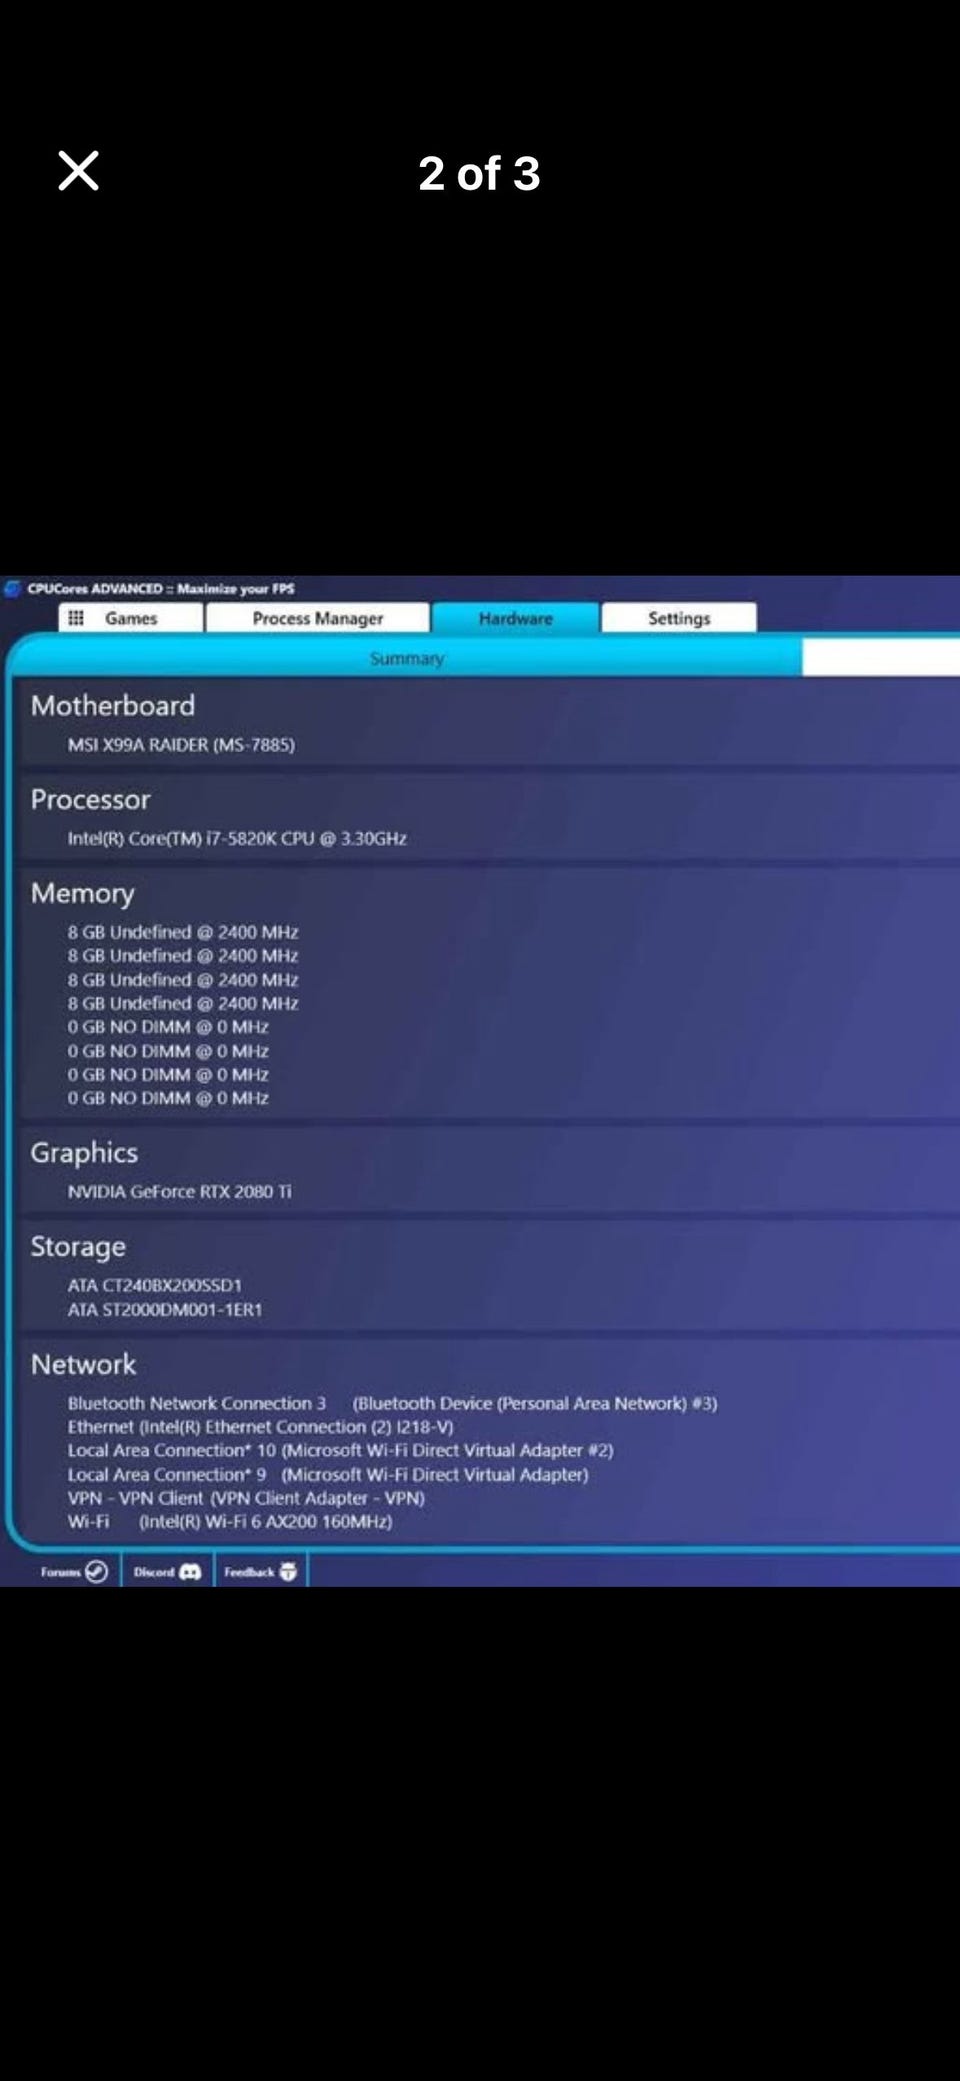Select the Summary sub-tab

pos(406,658)
